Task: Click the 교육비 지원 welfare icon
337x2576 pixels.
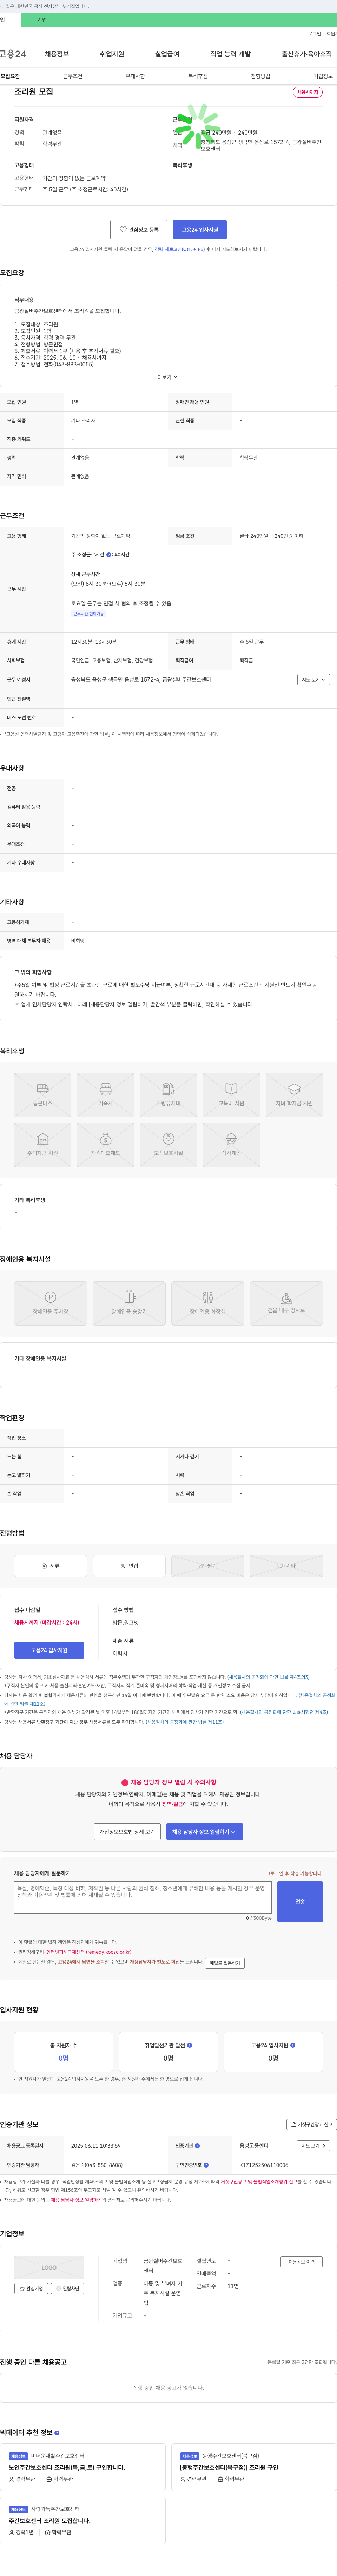Action: pyautogui.click(x=231, y=1095)
